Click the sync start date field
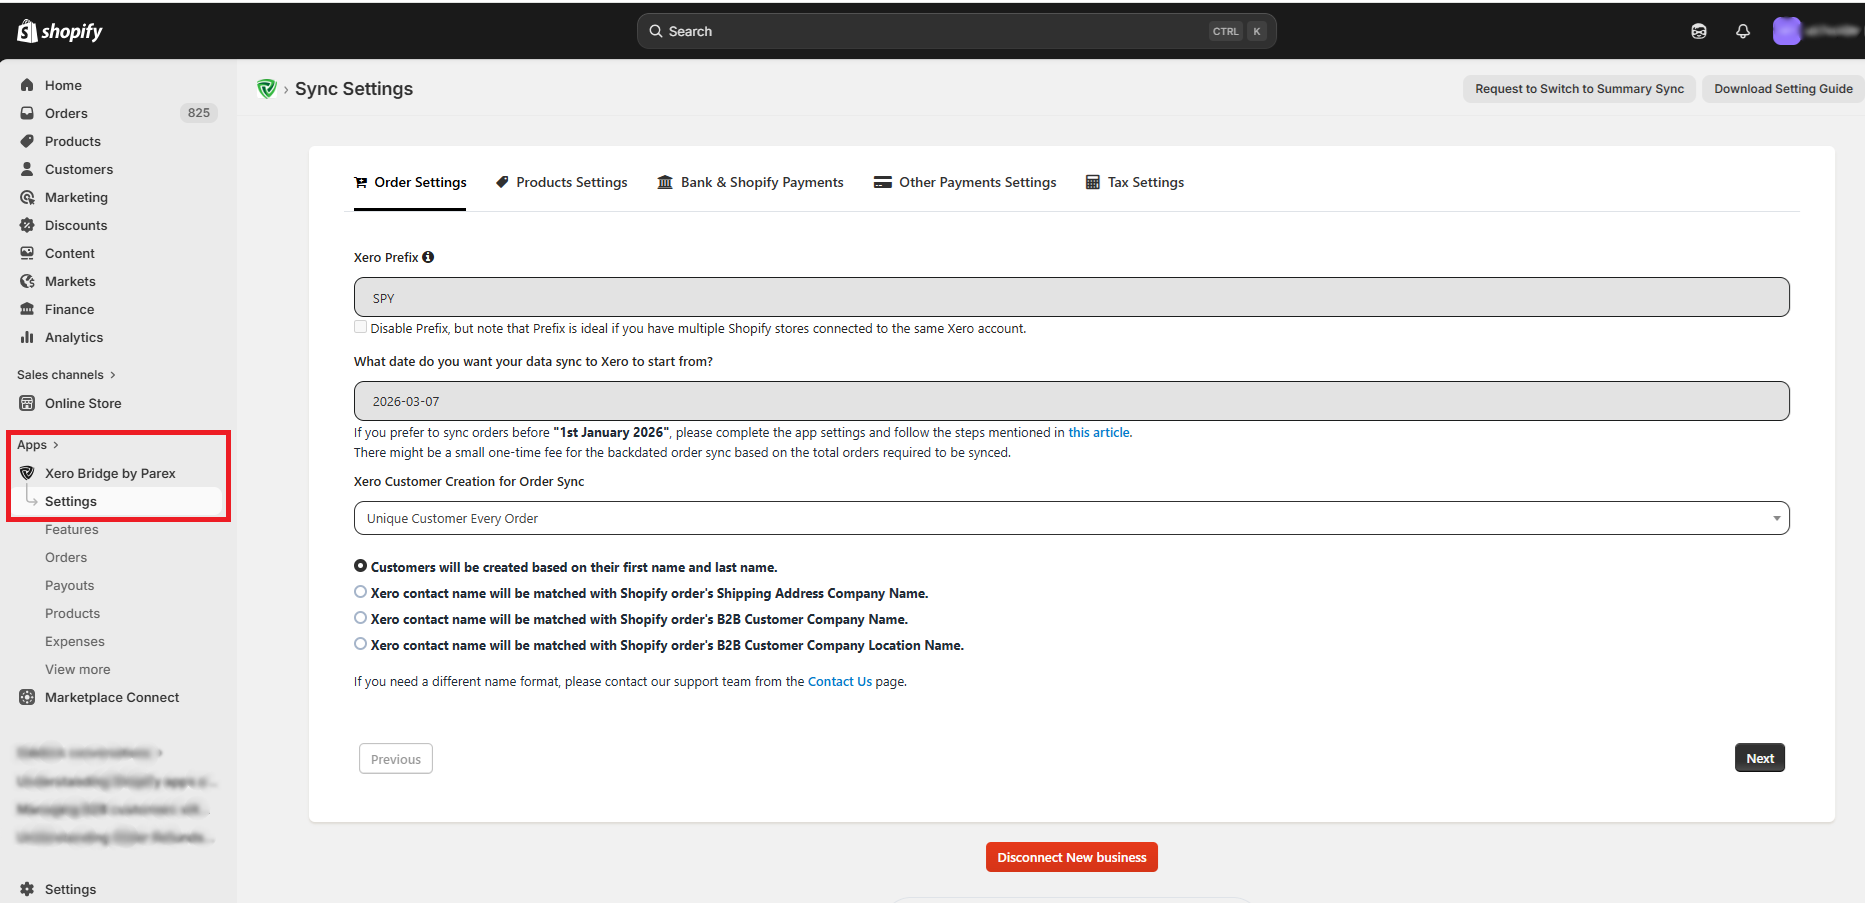 point(1071,401)
